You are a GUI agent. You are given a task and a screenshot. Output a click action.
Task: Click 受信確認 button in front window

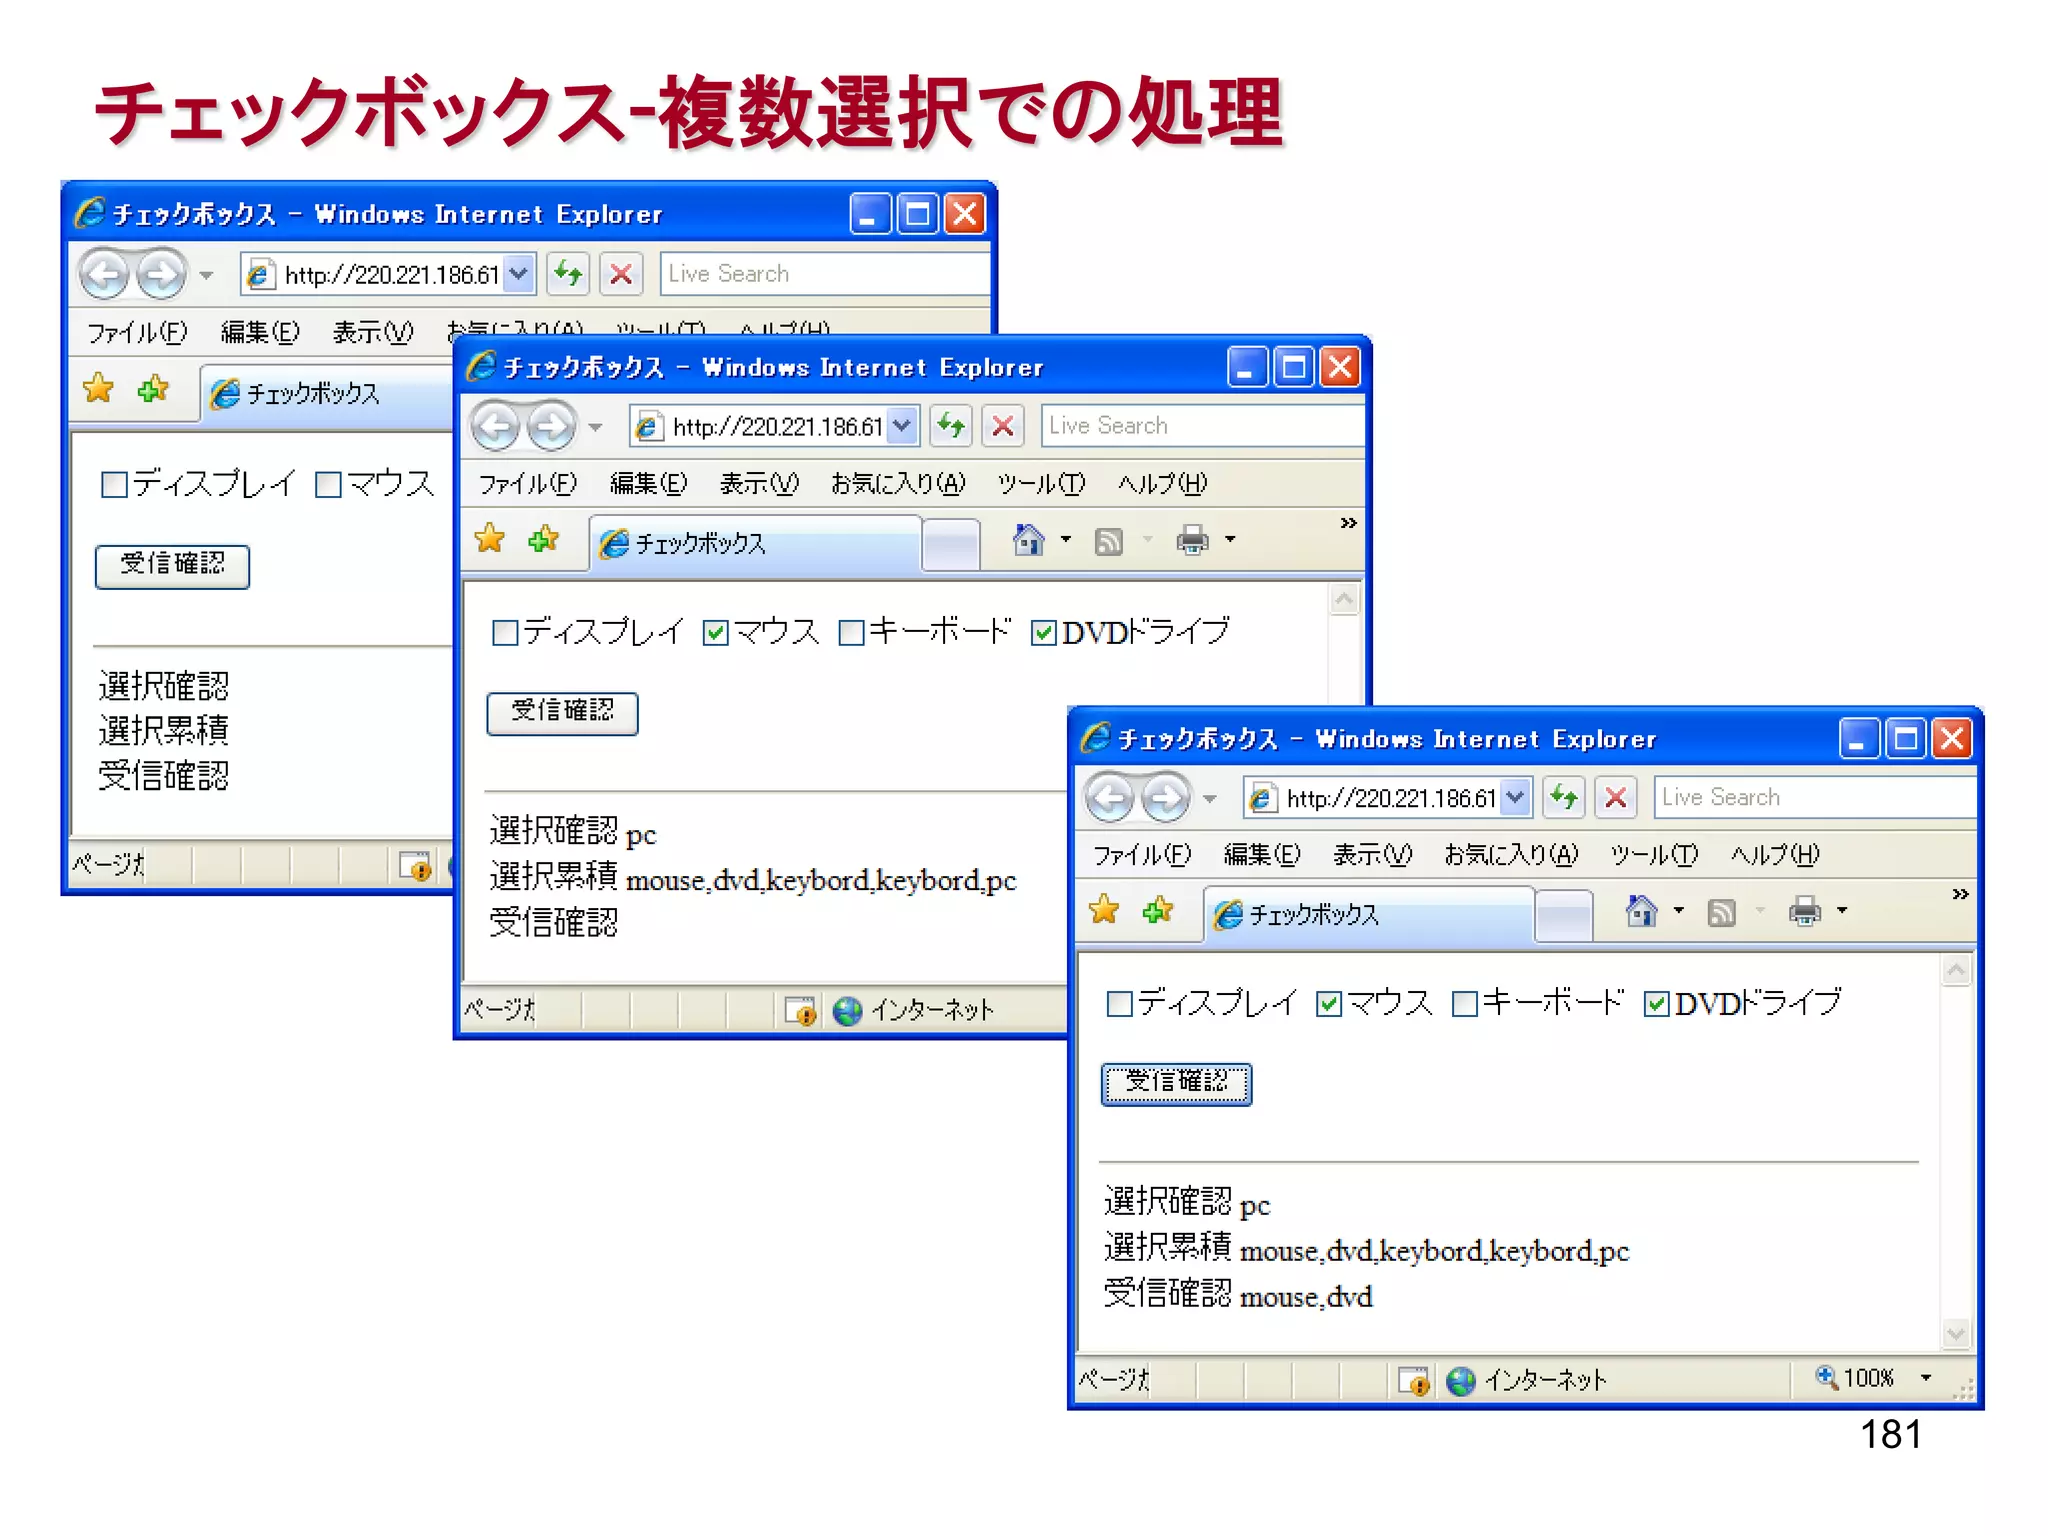click(1176, 1083)
